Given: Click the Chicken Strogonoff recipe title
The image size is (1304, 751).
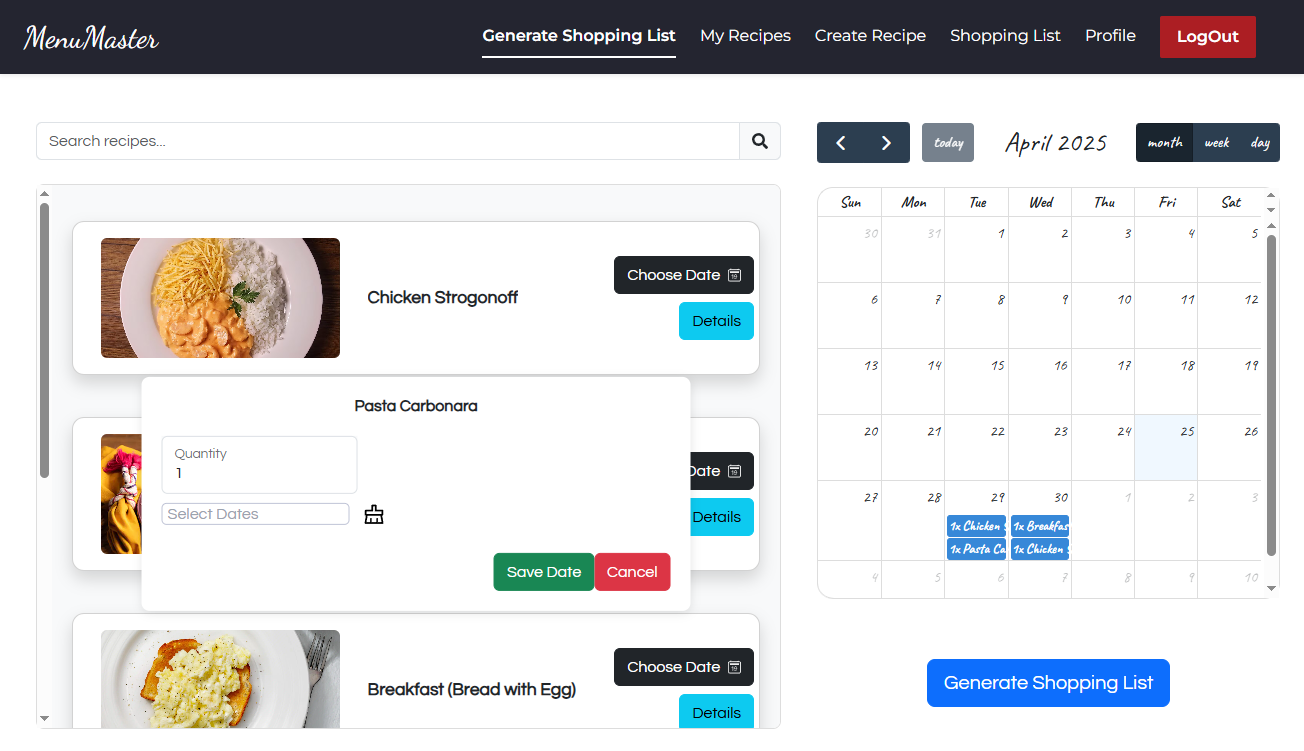Looking at the screenshot, I should pyautogui.click(x=442, y=297).
